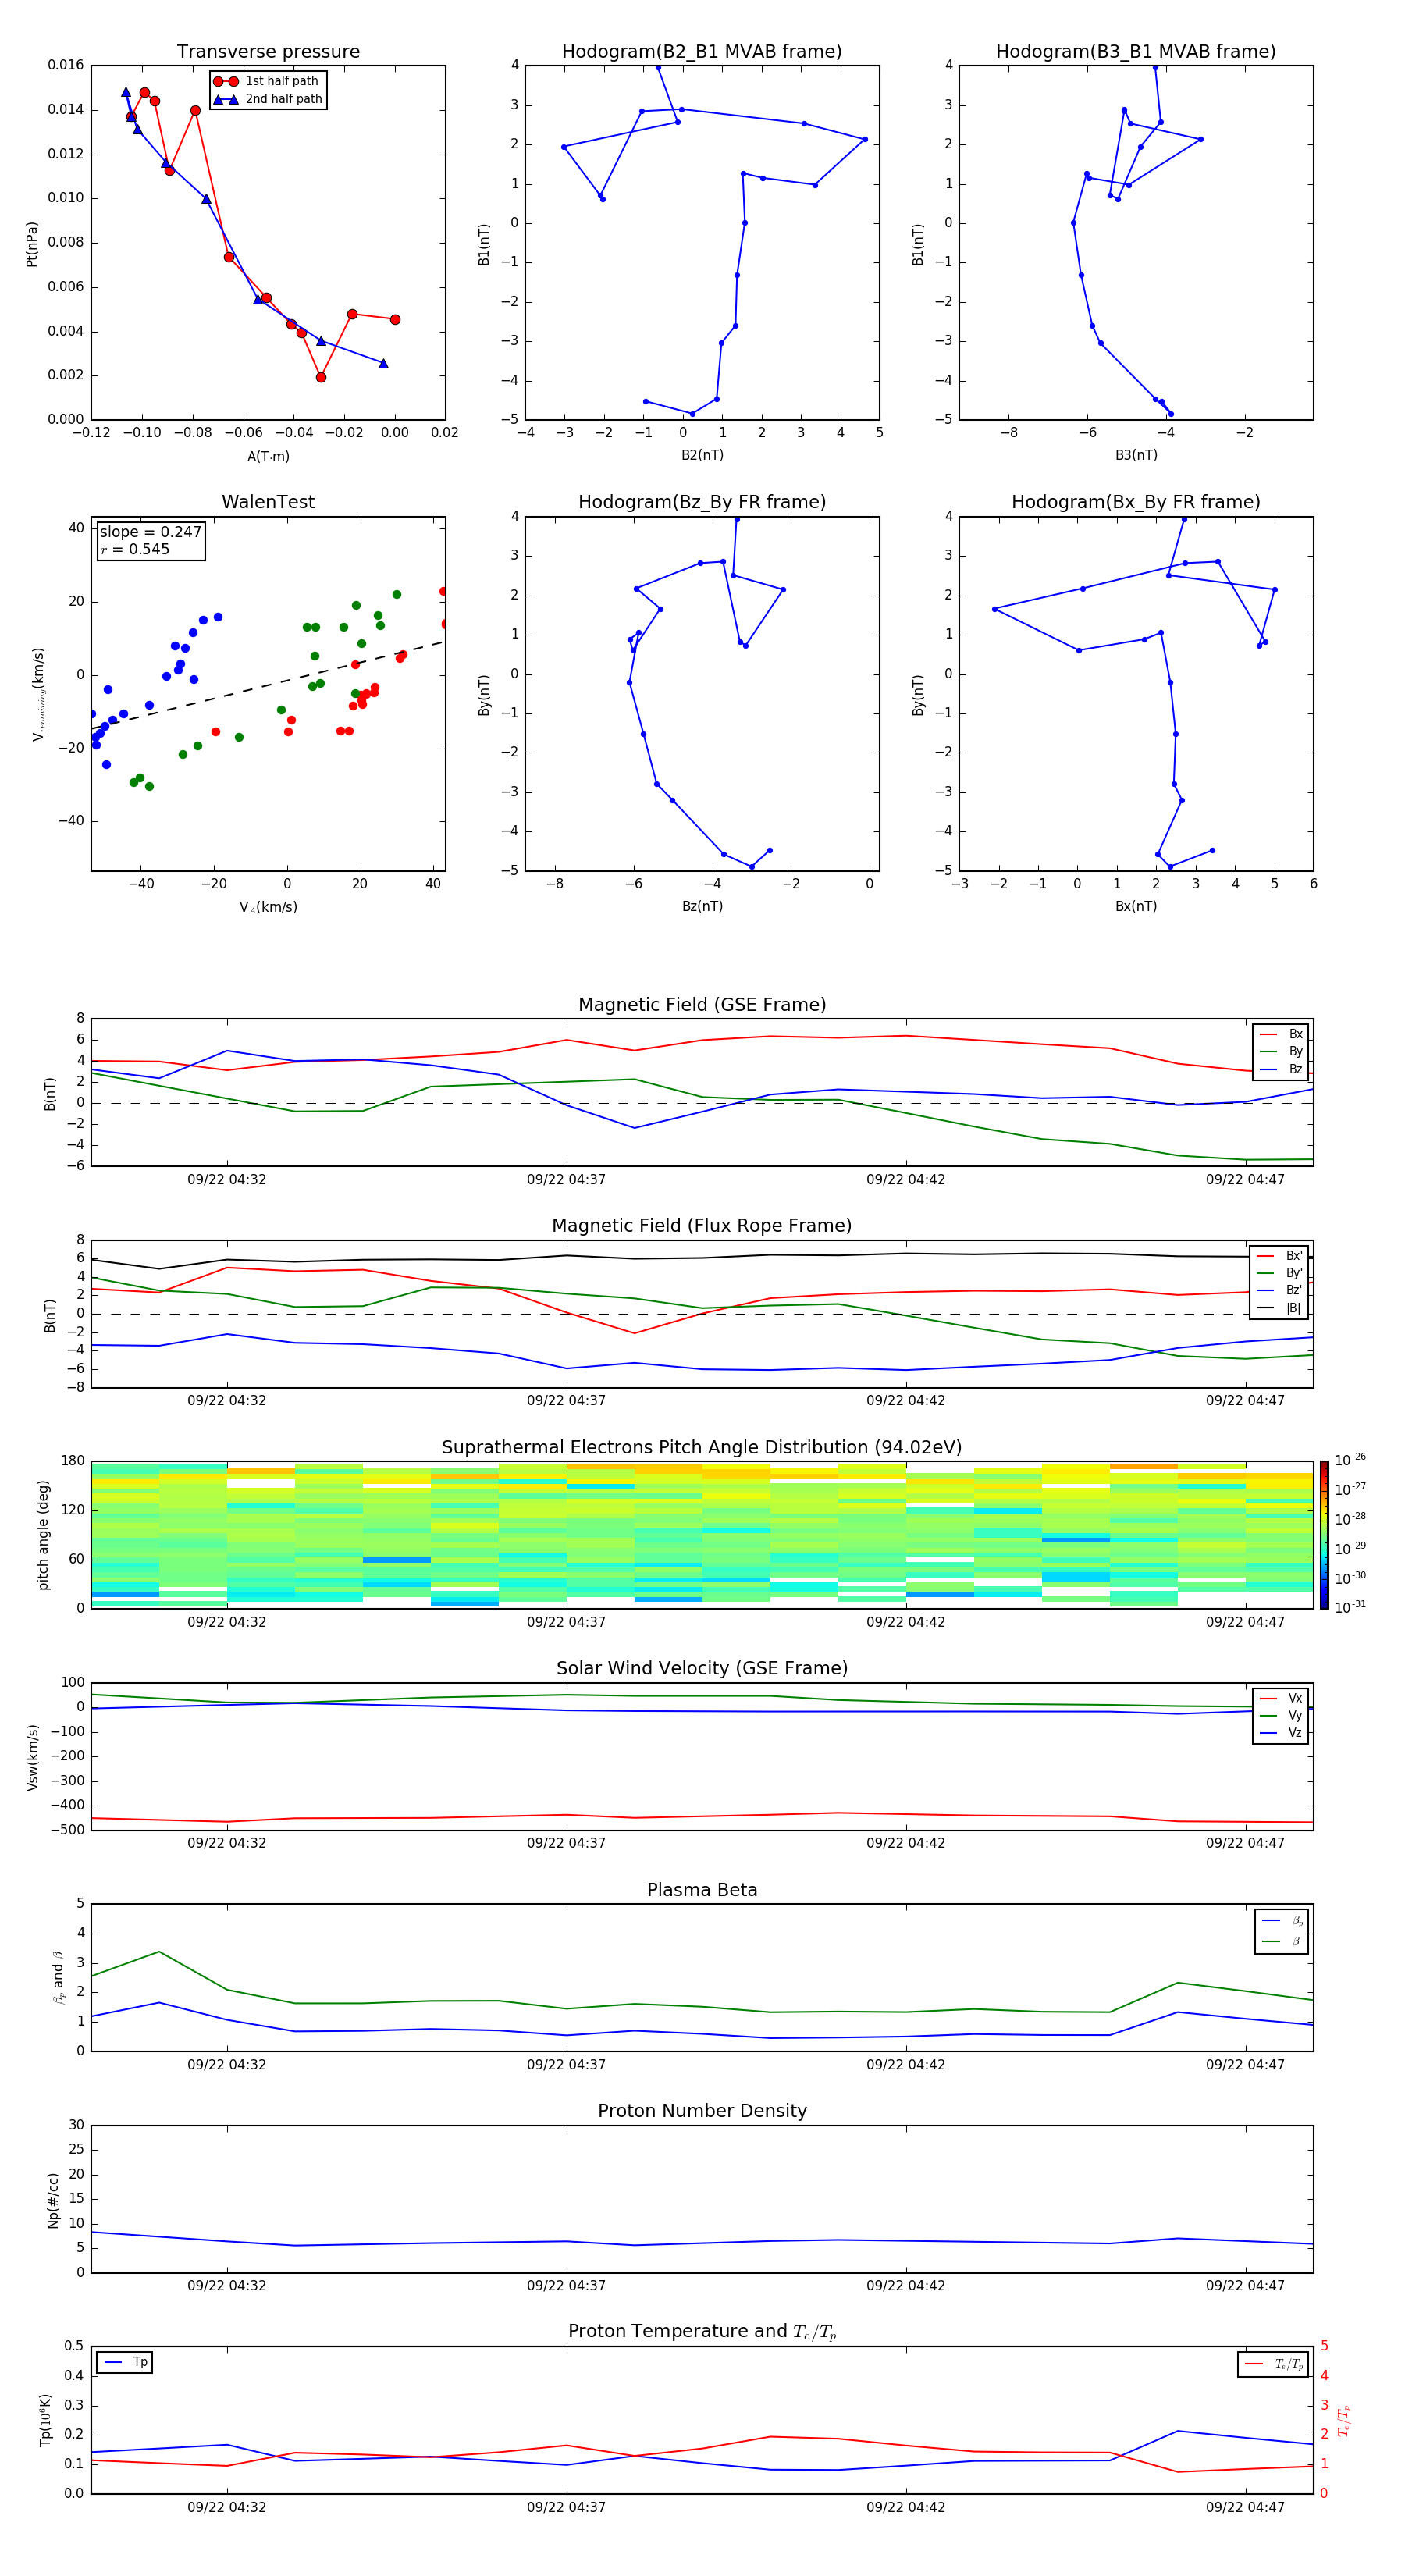The image size is (1405, 2576).
Task: Click '09/22 04:42' tick under solar wind plot
Action: (906, 1843)
